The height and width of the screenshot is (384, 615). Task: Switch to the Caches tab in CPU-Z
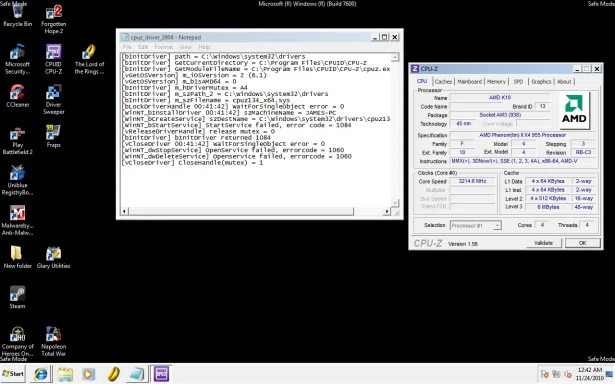(x=443, y=82)
